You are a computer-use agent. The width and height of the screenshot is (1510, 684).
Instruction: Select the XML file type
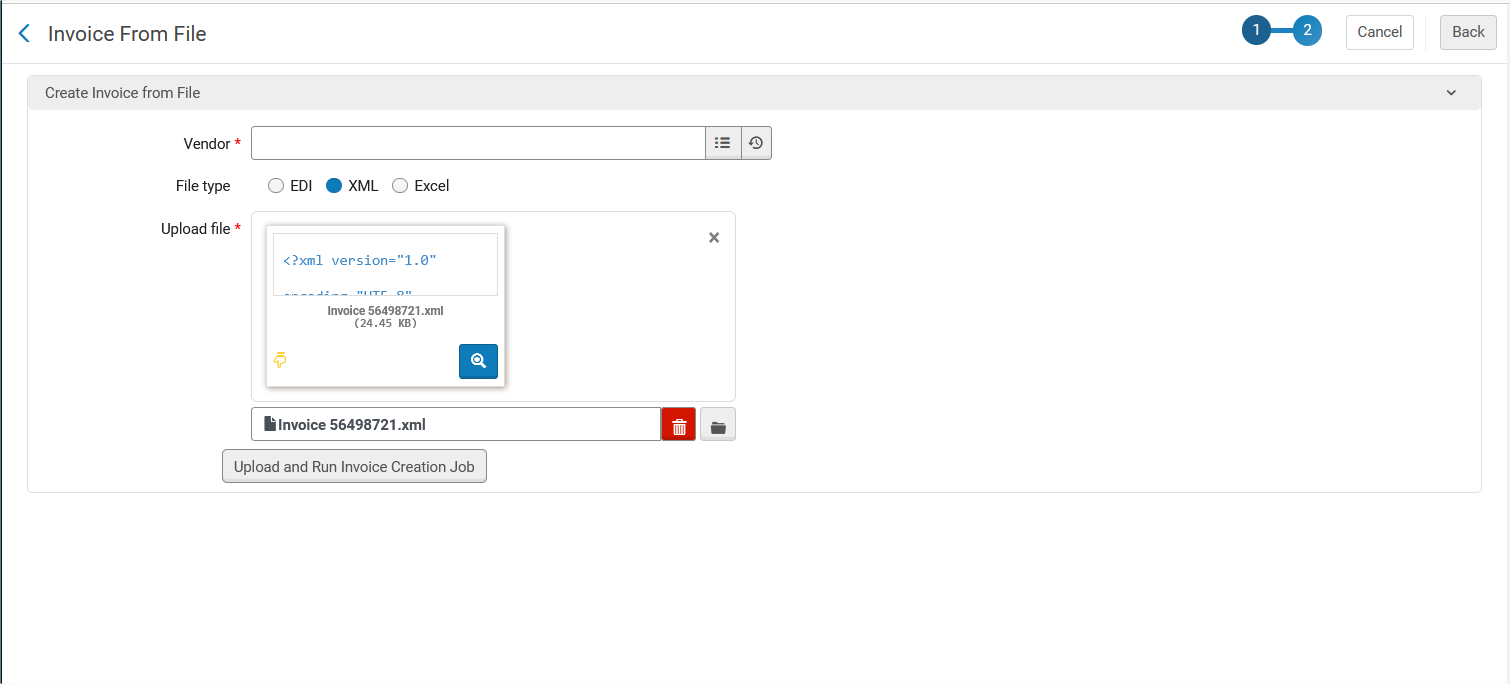click(334, 186)
